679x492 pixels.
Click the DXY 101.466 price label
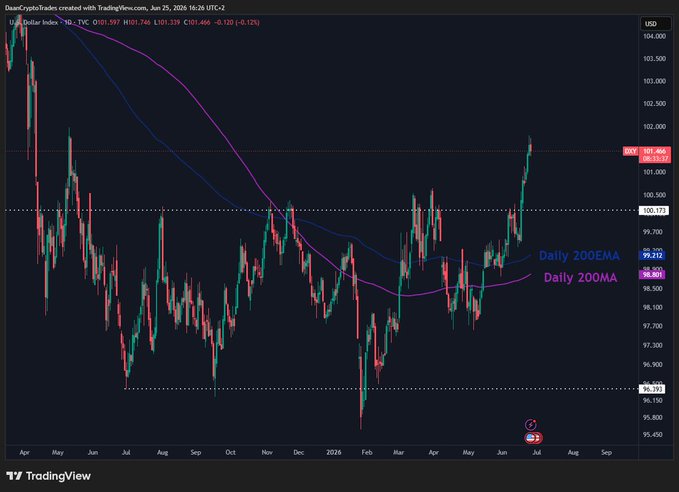(x=647, y=151)
